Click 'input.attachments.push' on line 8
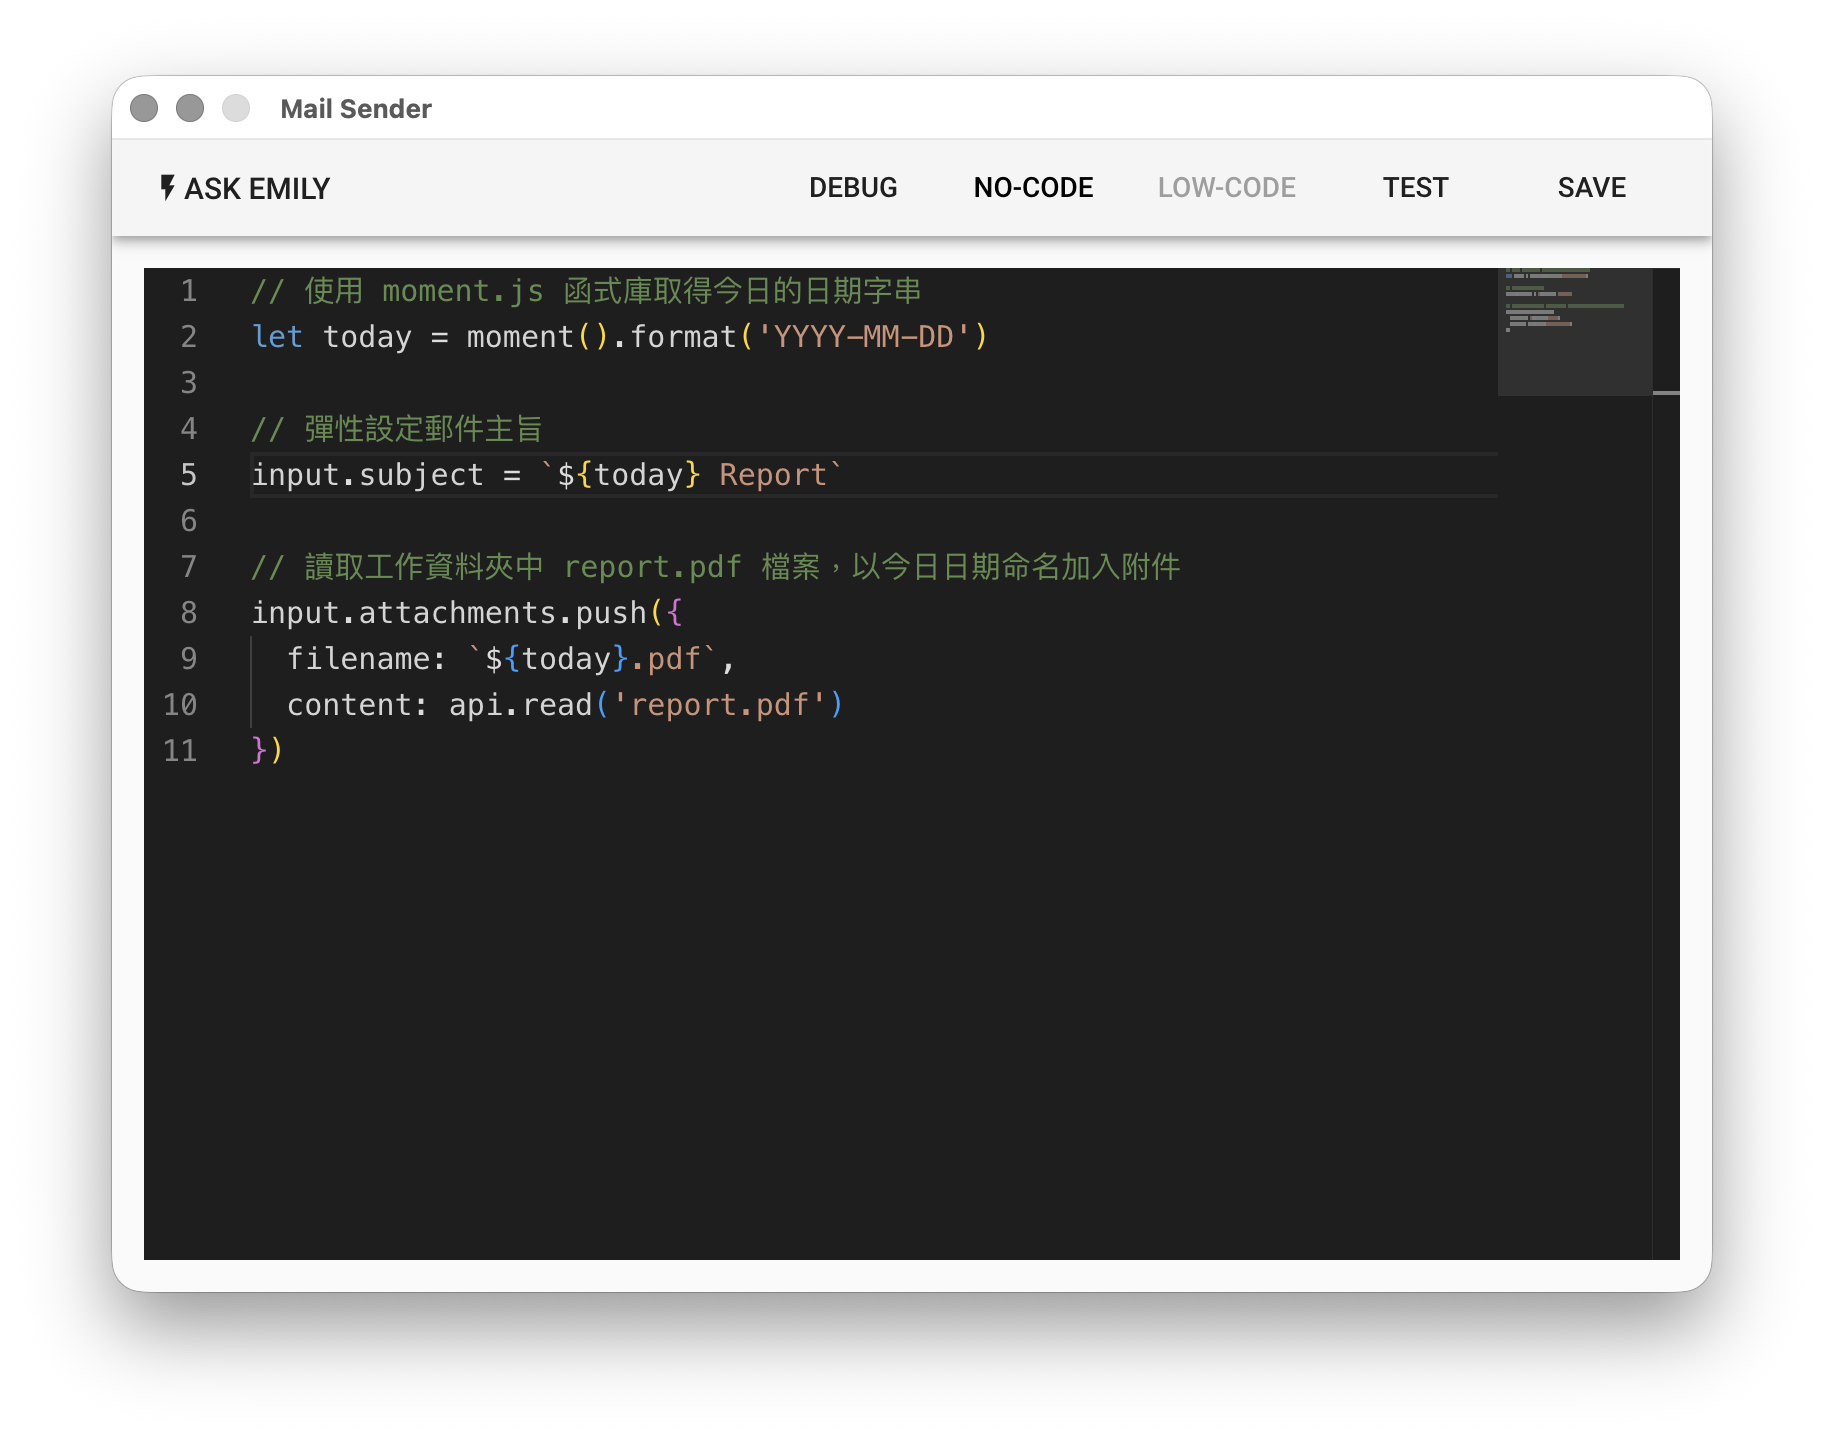 [x=448, y=613]
